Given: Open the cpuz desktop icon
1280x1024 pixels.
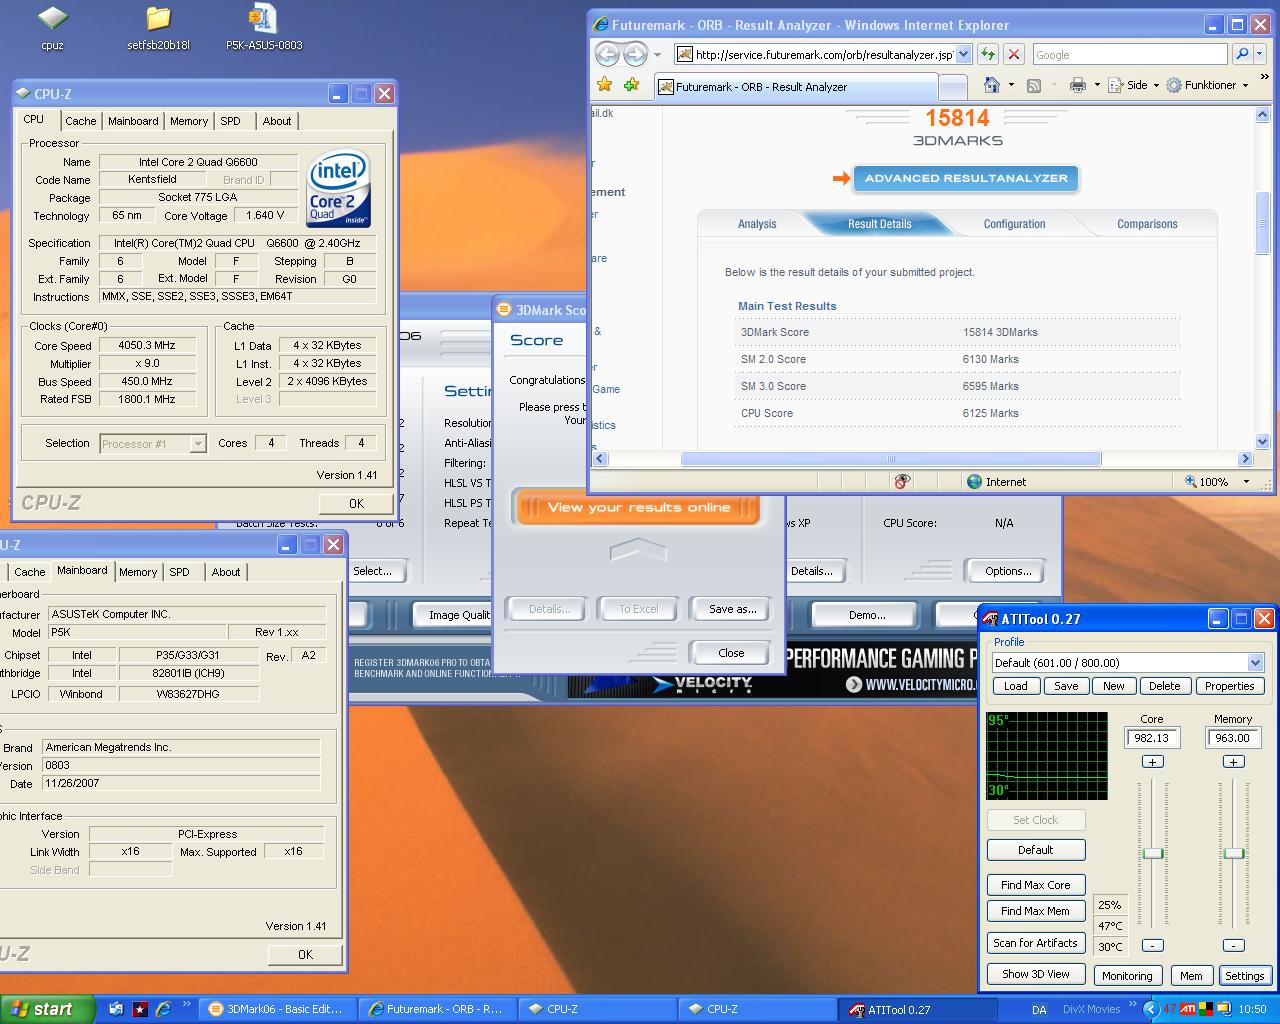Looking at the screenshot, I should coord(52,27).
